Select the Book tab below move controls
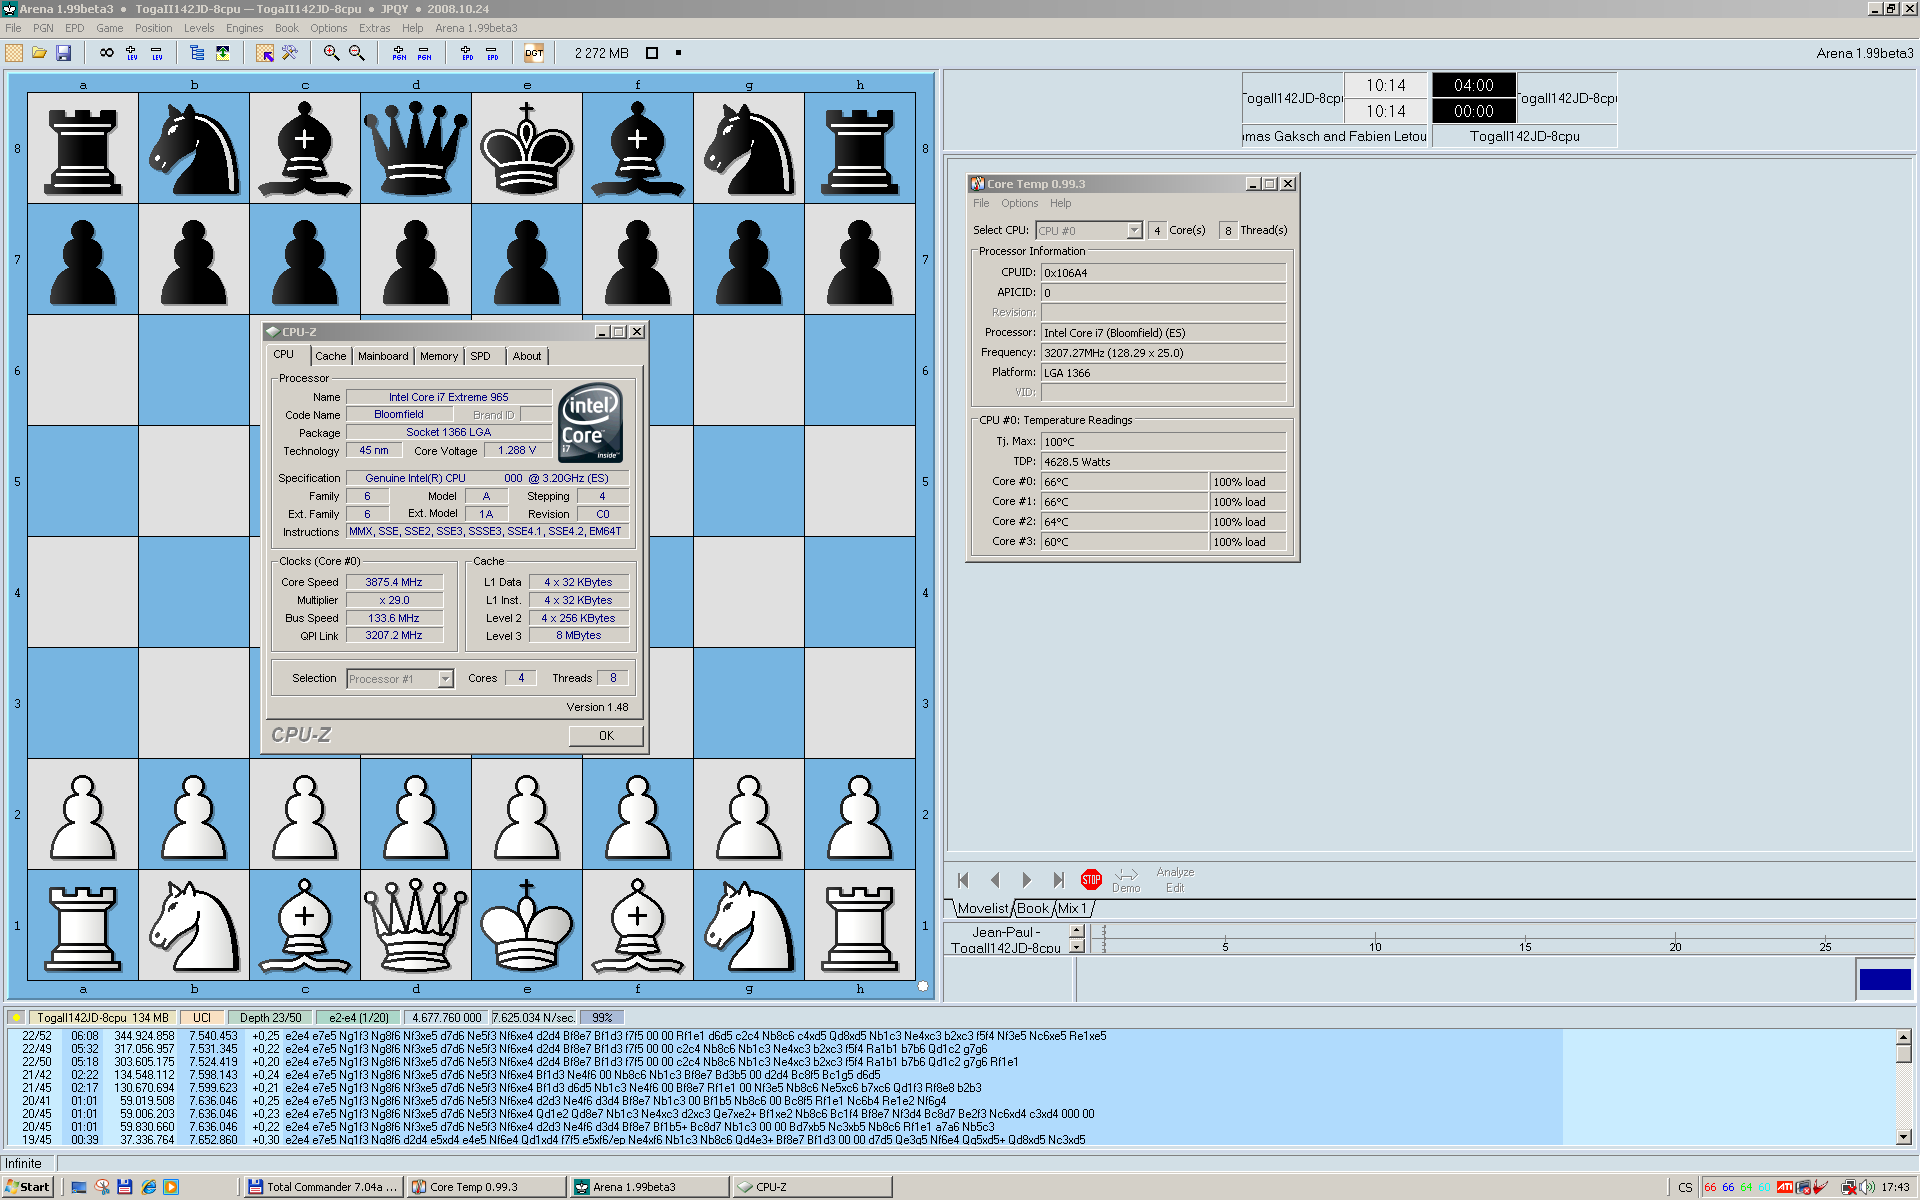This screenshot has height=1200, width=1920. (1033, 908)
